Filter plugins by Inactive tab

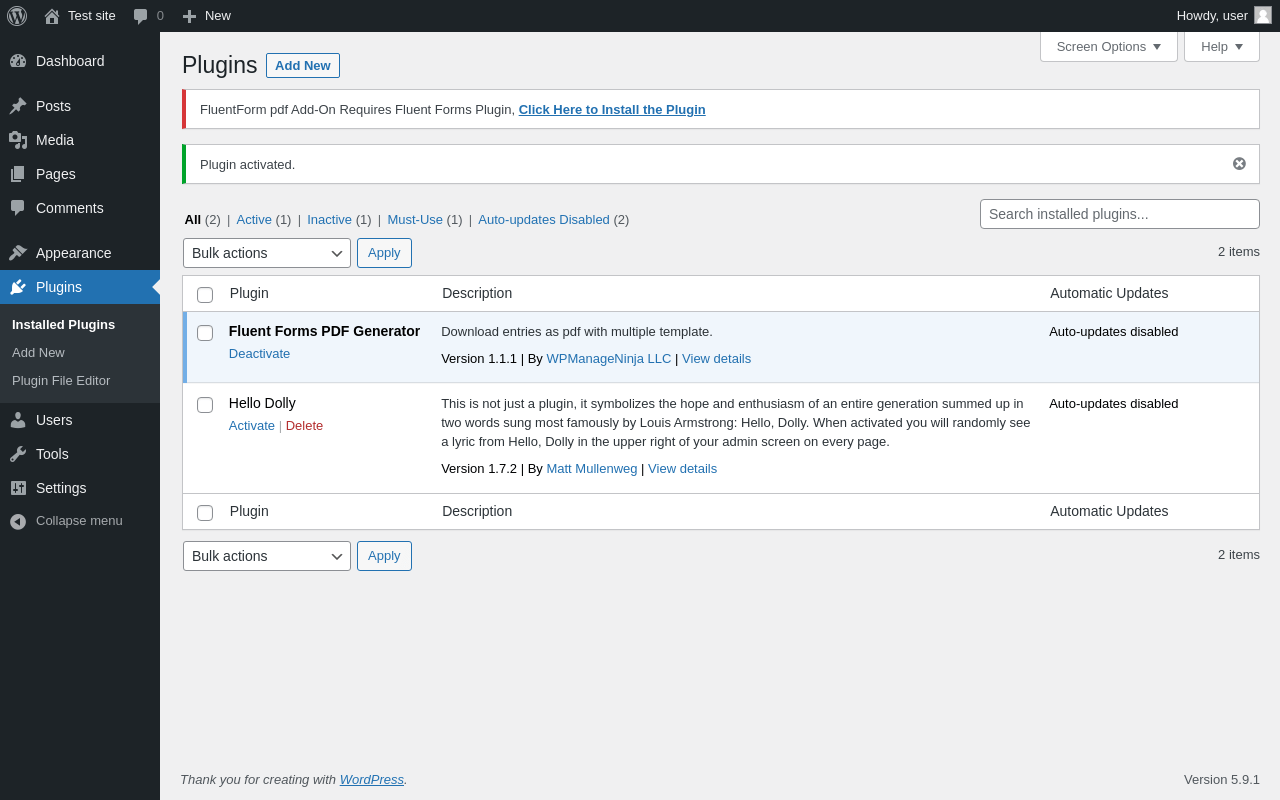[x=329, y=220]
